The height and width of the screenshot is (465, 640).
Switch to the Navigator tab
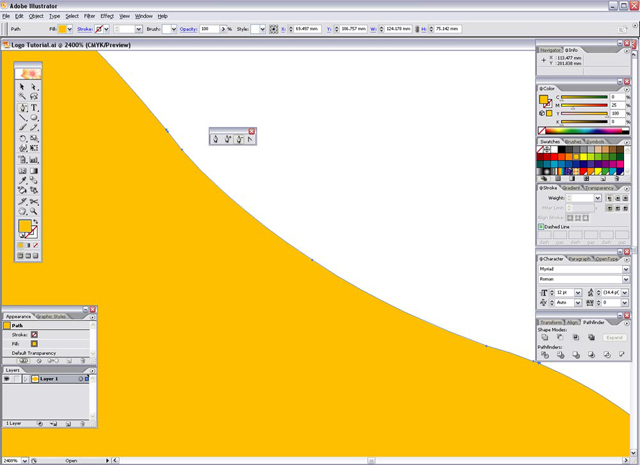point(550,50)
